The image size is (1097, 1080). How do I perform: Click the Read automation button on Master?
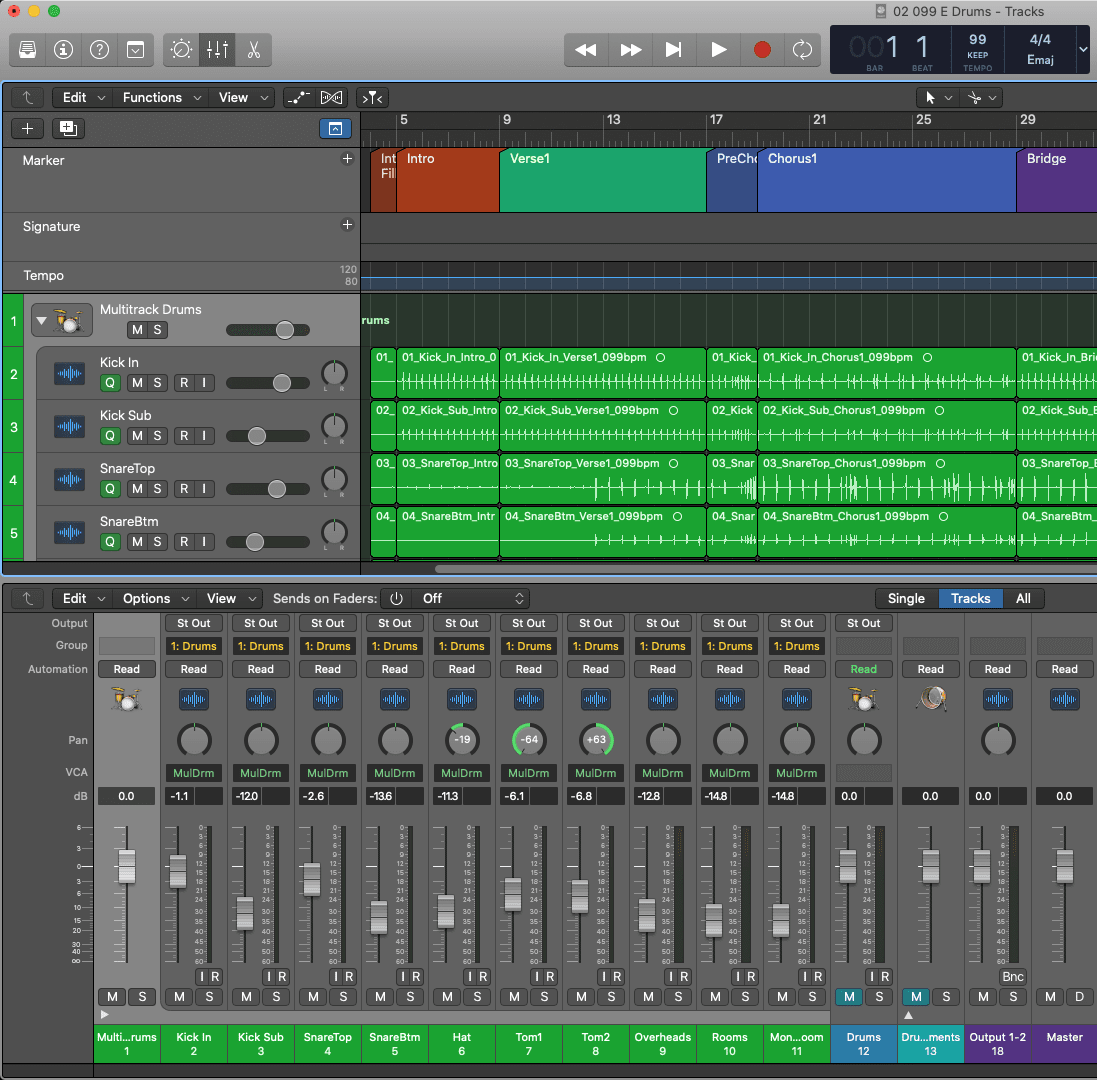(1064, 669)
